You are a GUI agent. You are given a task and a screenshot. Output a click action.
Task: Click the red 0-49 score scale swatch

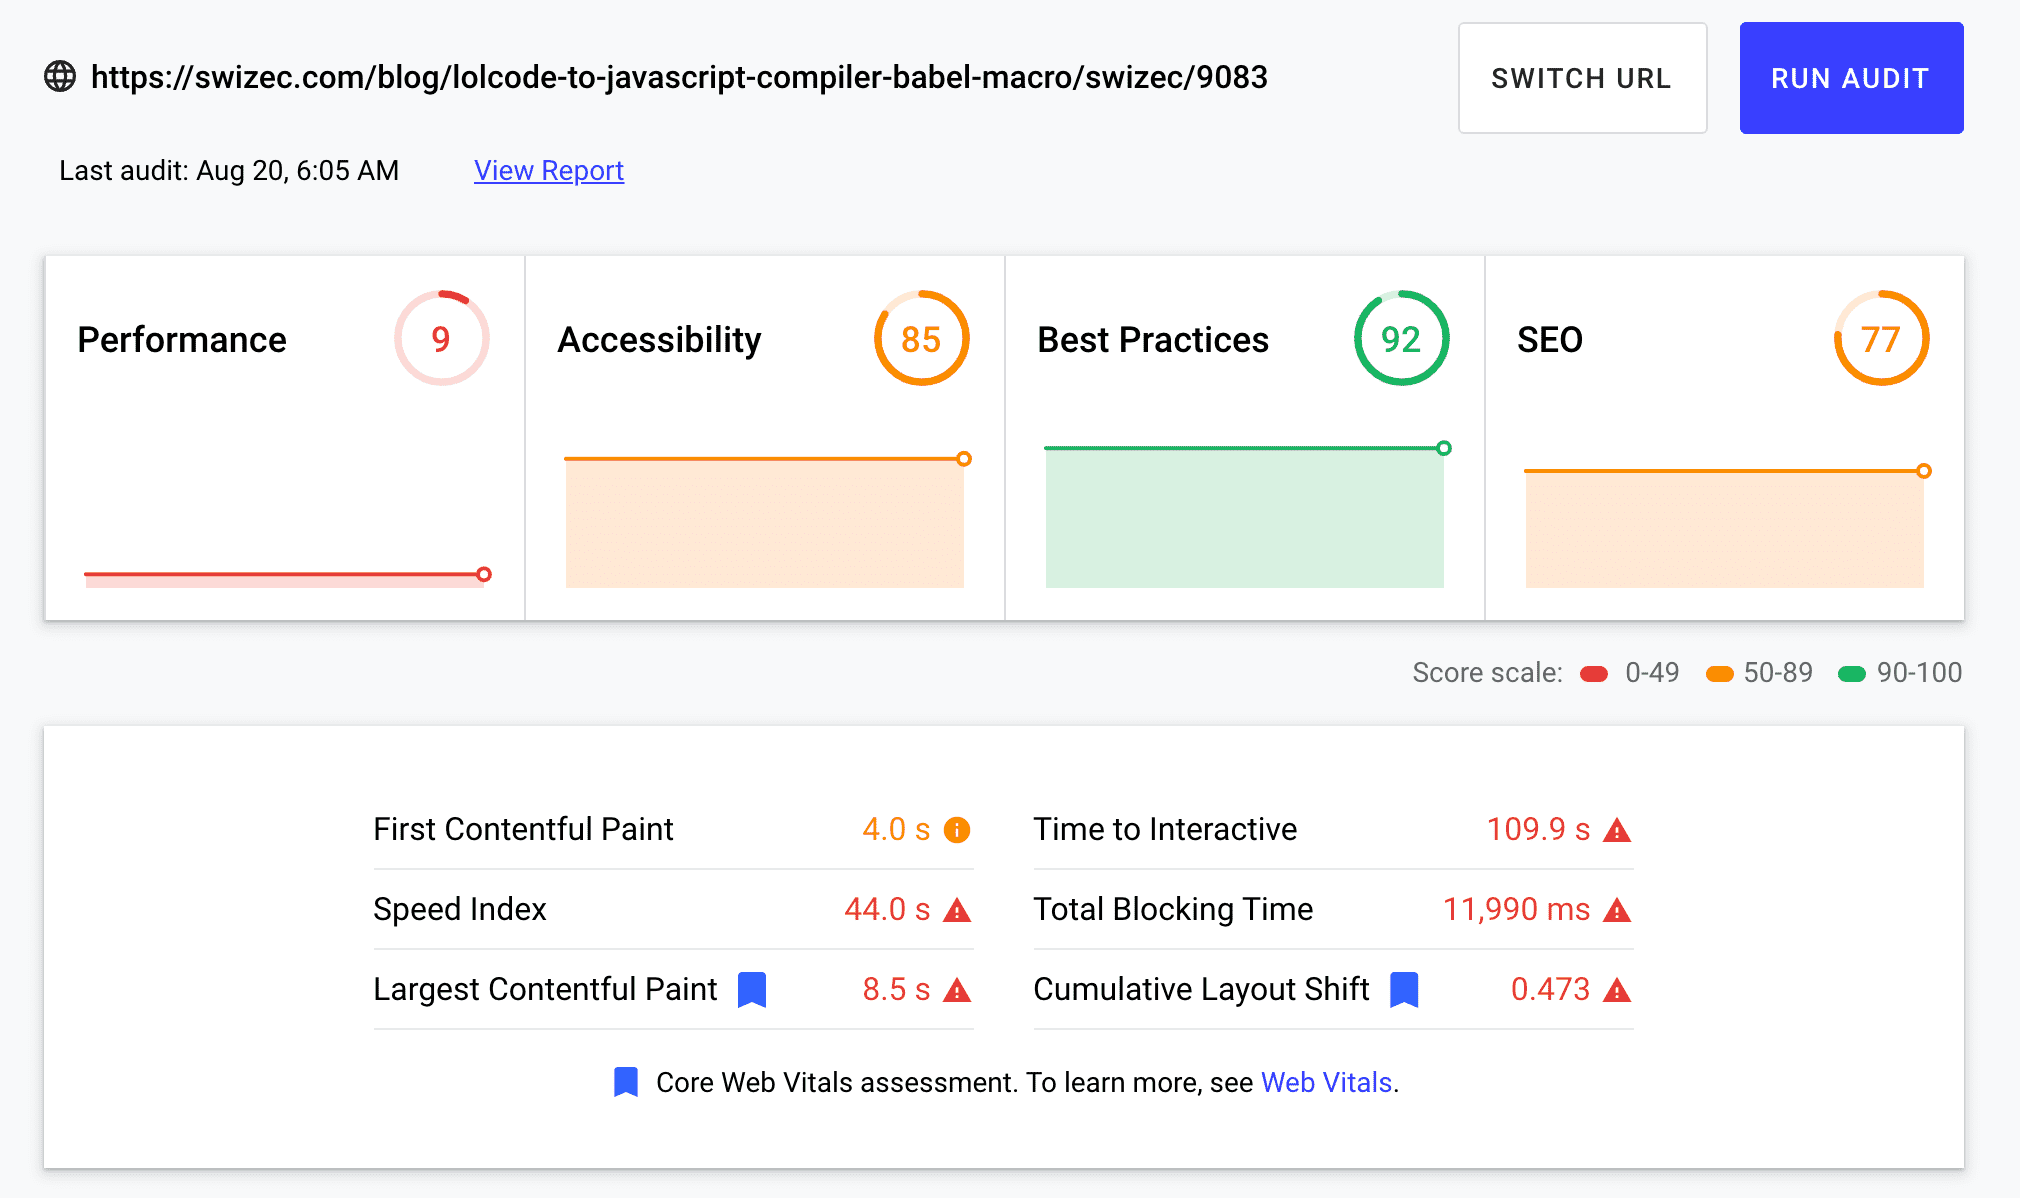[1594, 674]
